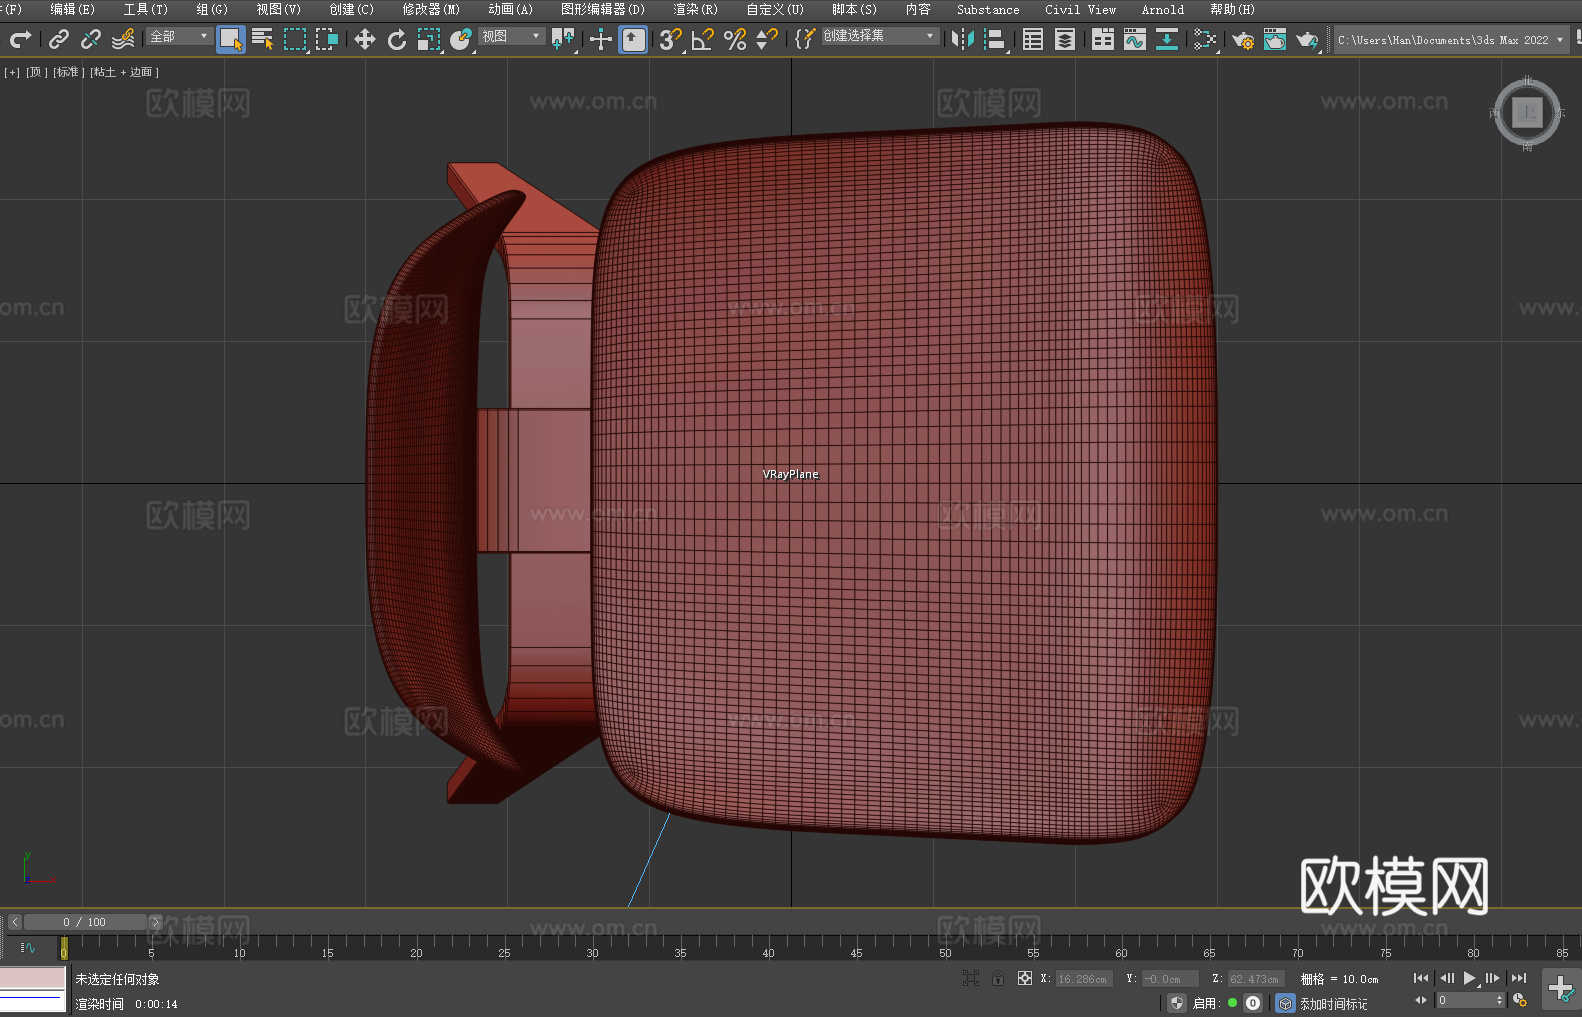Activate the Unlink Selection tool
The height and width of the screenshot is (1017, 1582).
[91, 39]
